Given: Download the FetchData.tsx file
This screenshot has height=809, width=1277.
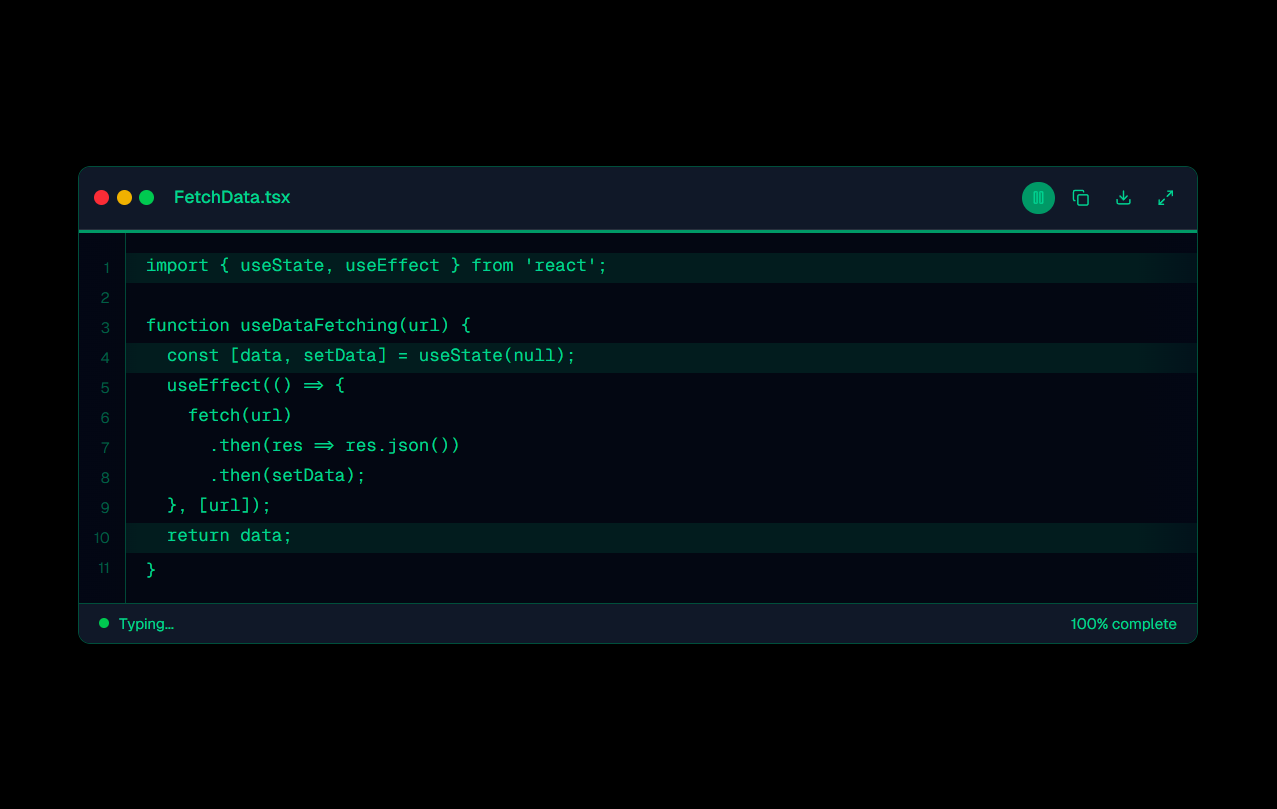Looking at the screenshot, I should tap(1123, 198).
